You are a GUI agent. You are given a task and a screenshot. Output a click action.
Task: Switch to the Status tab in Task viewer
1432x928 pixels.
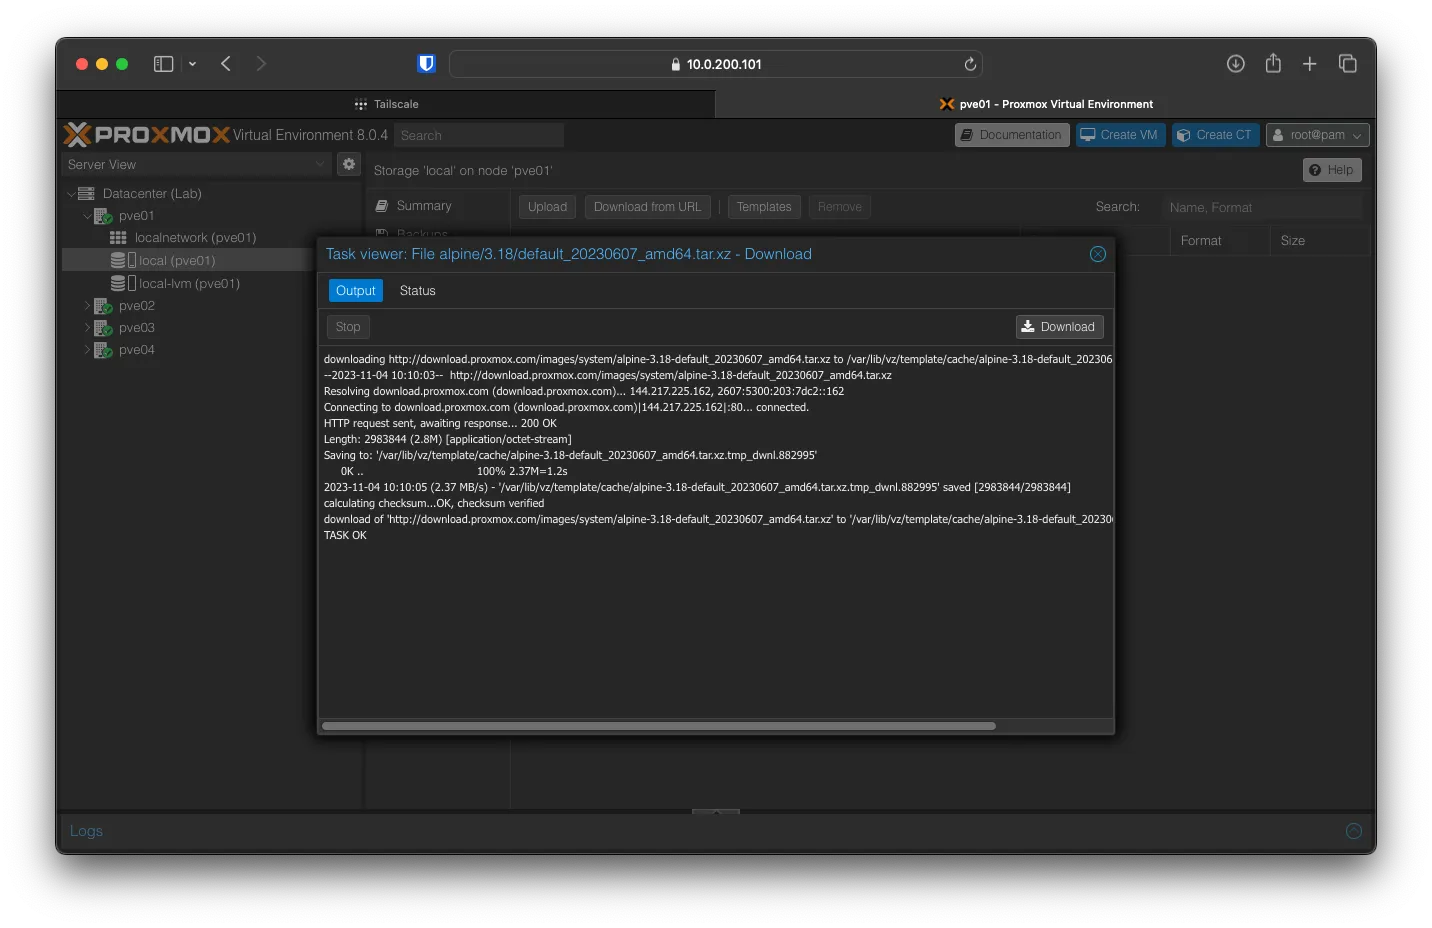point(417,291)
